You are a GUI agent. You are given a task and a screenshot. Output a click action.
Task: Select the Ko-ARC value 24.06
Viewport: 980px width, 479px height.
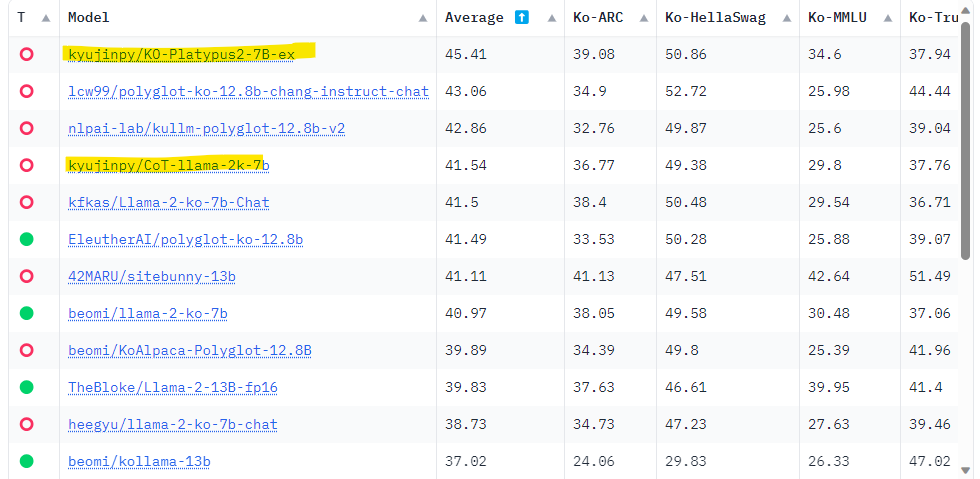[594, 461]
